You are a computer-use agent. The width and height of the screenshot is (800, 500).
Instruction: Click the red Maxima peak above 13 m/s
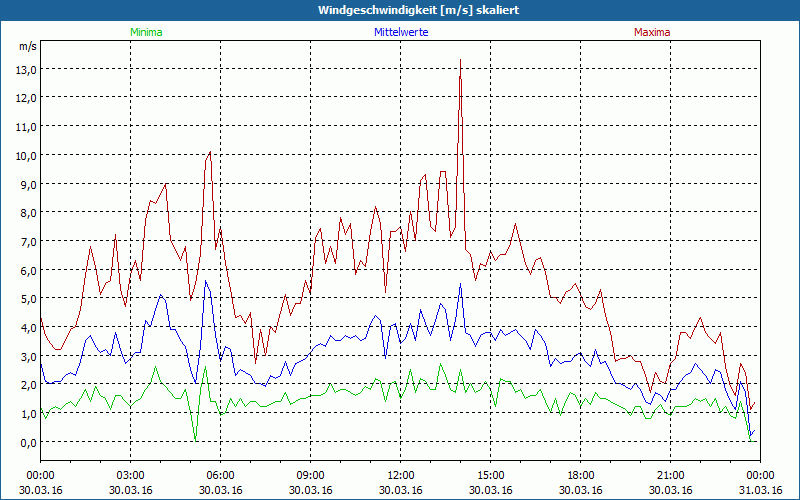coord(461,60)
